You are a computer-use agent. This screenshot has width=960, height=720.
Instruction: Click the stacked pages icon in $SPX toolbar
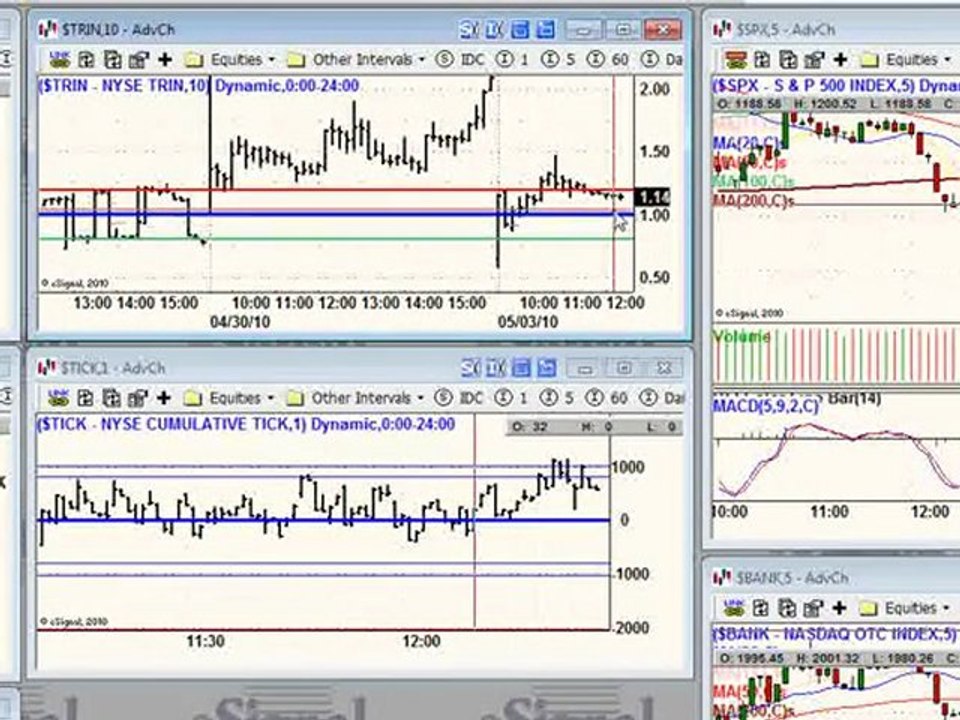(788, 59)
